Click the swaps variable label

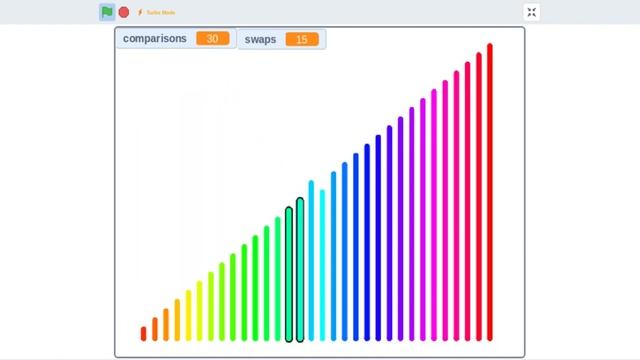click(x=260, y=39)
